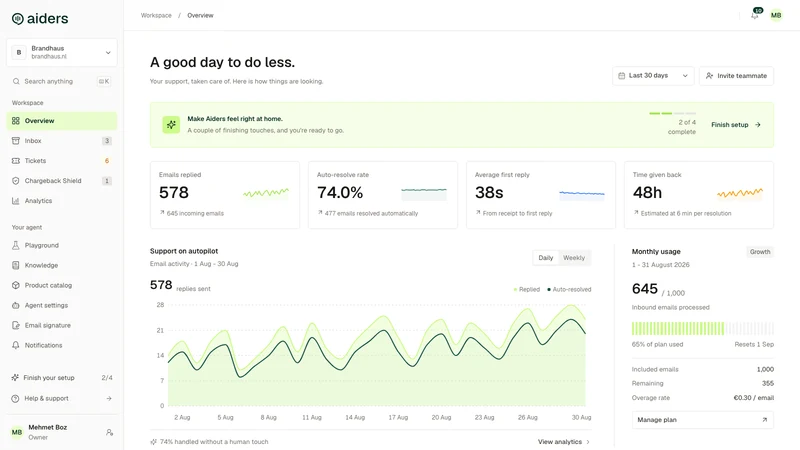
Task: Click the 'Overage rate' €0.30 / email value
Action: pos(754,398)
